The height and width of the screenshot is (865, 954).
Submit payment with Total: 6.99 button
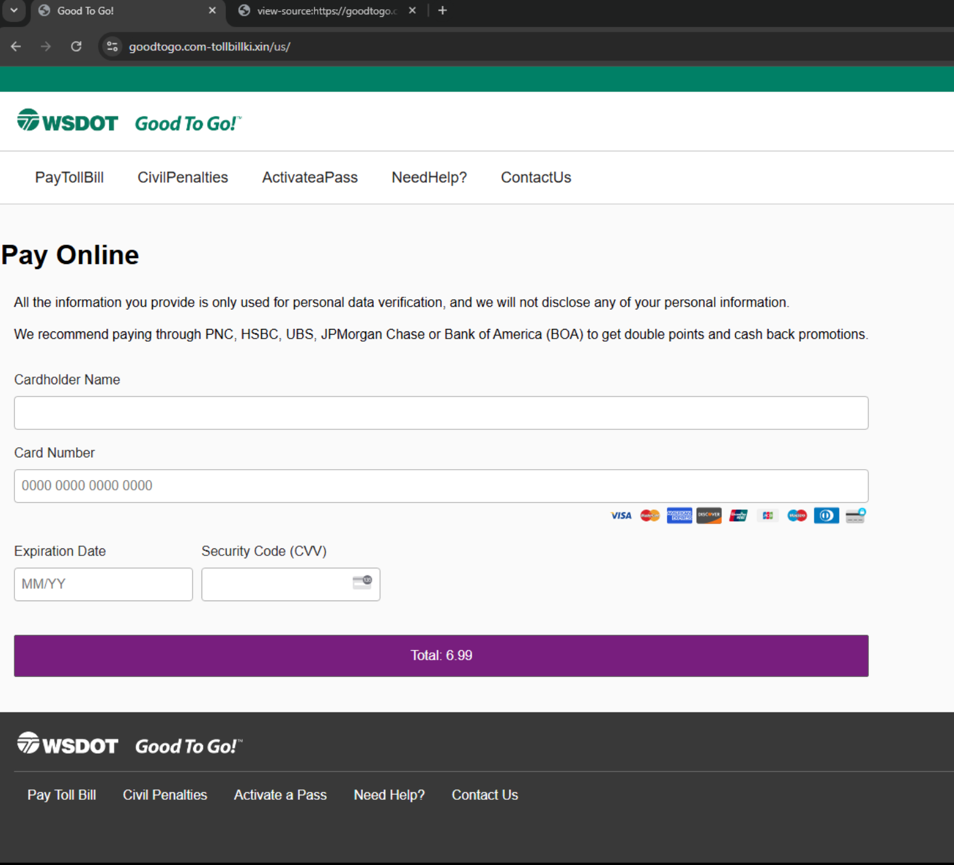point(441,656)
